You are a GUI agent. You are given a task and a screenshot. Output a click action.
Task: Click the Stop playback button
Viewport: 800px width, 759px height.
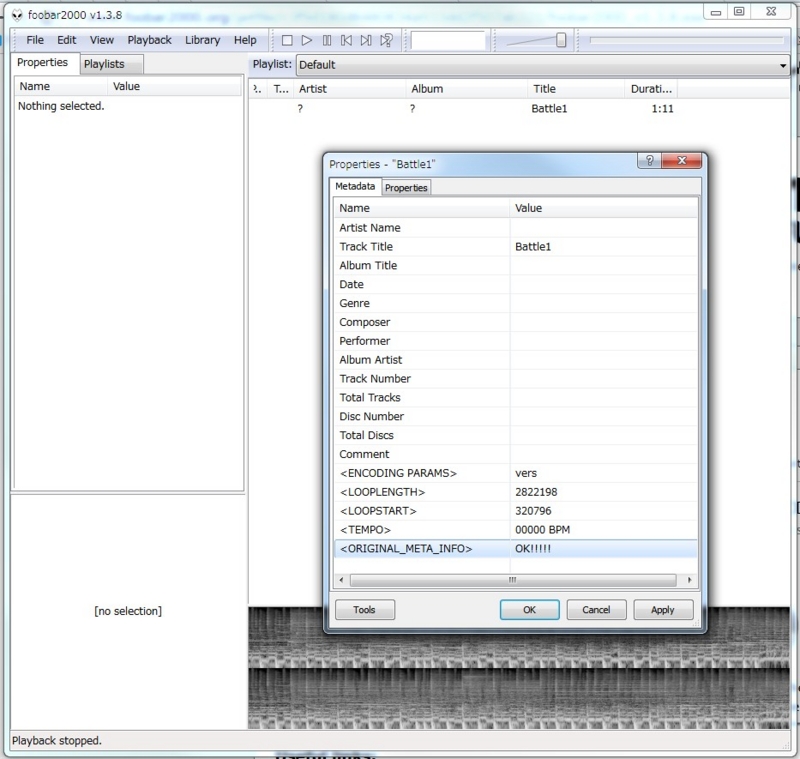287,40
